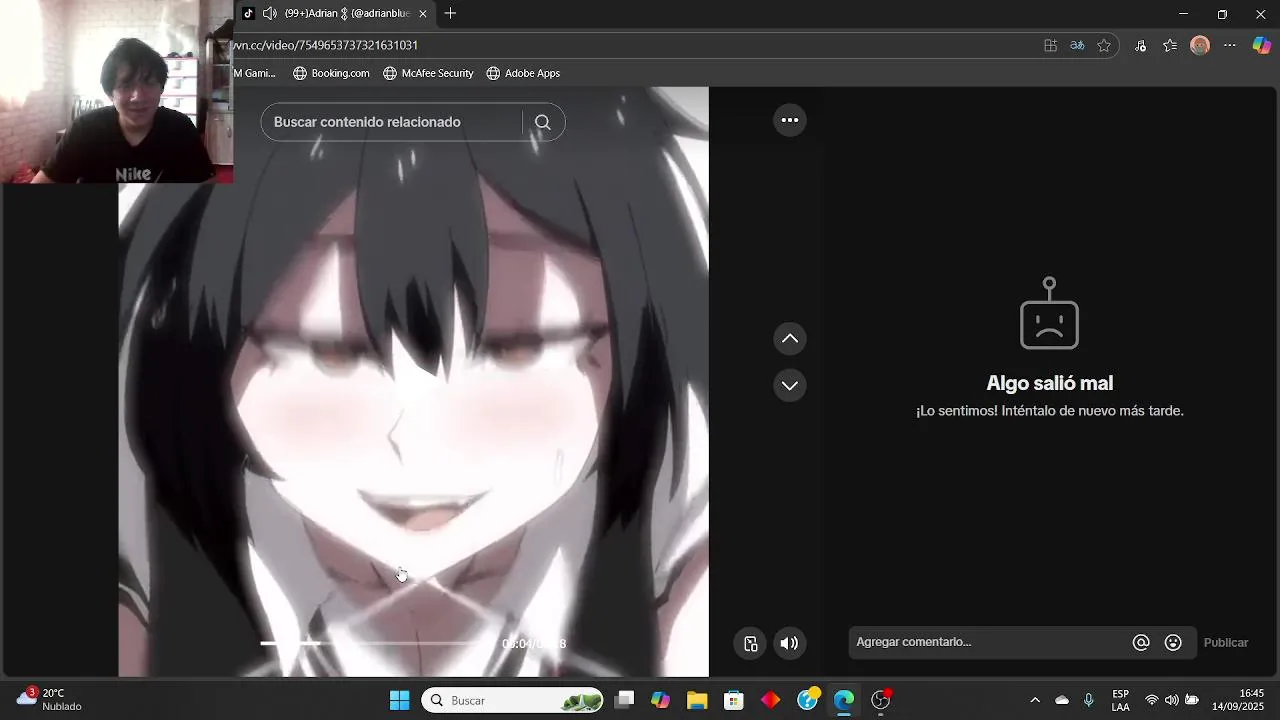This screenshot has width=1280, height=720.
Task: Select the Adrian TikTok browser tab
Action: coord(335,14)
